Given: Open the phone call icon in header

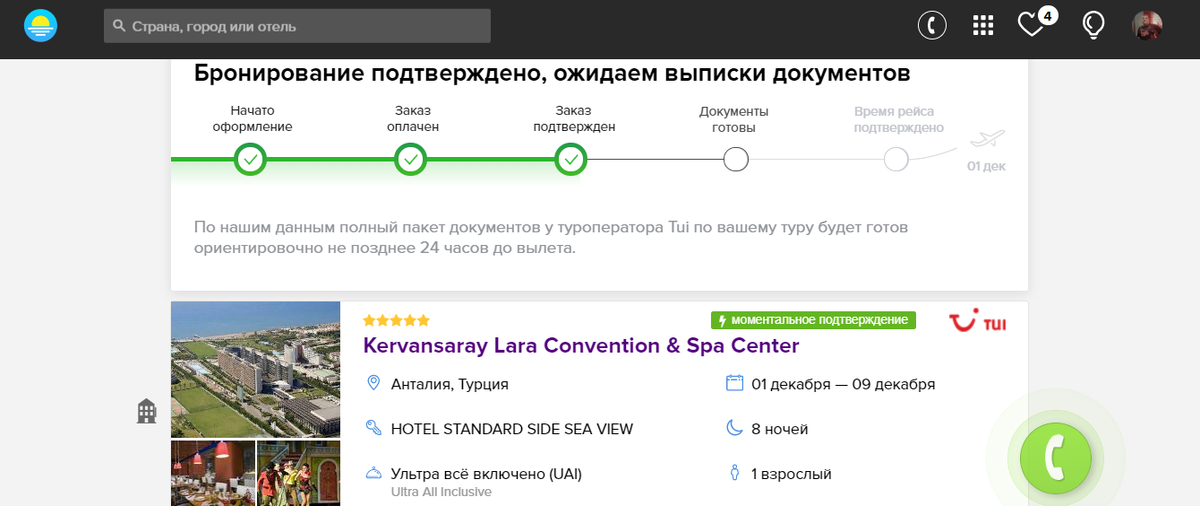Looking at the screenshot, I should 932,25.
